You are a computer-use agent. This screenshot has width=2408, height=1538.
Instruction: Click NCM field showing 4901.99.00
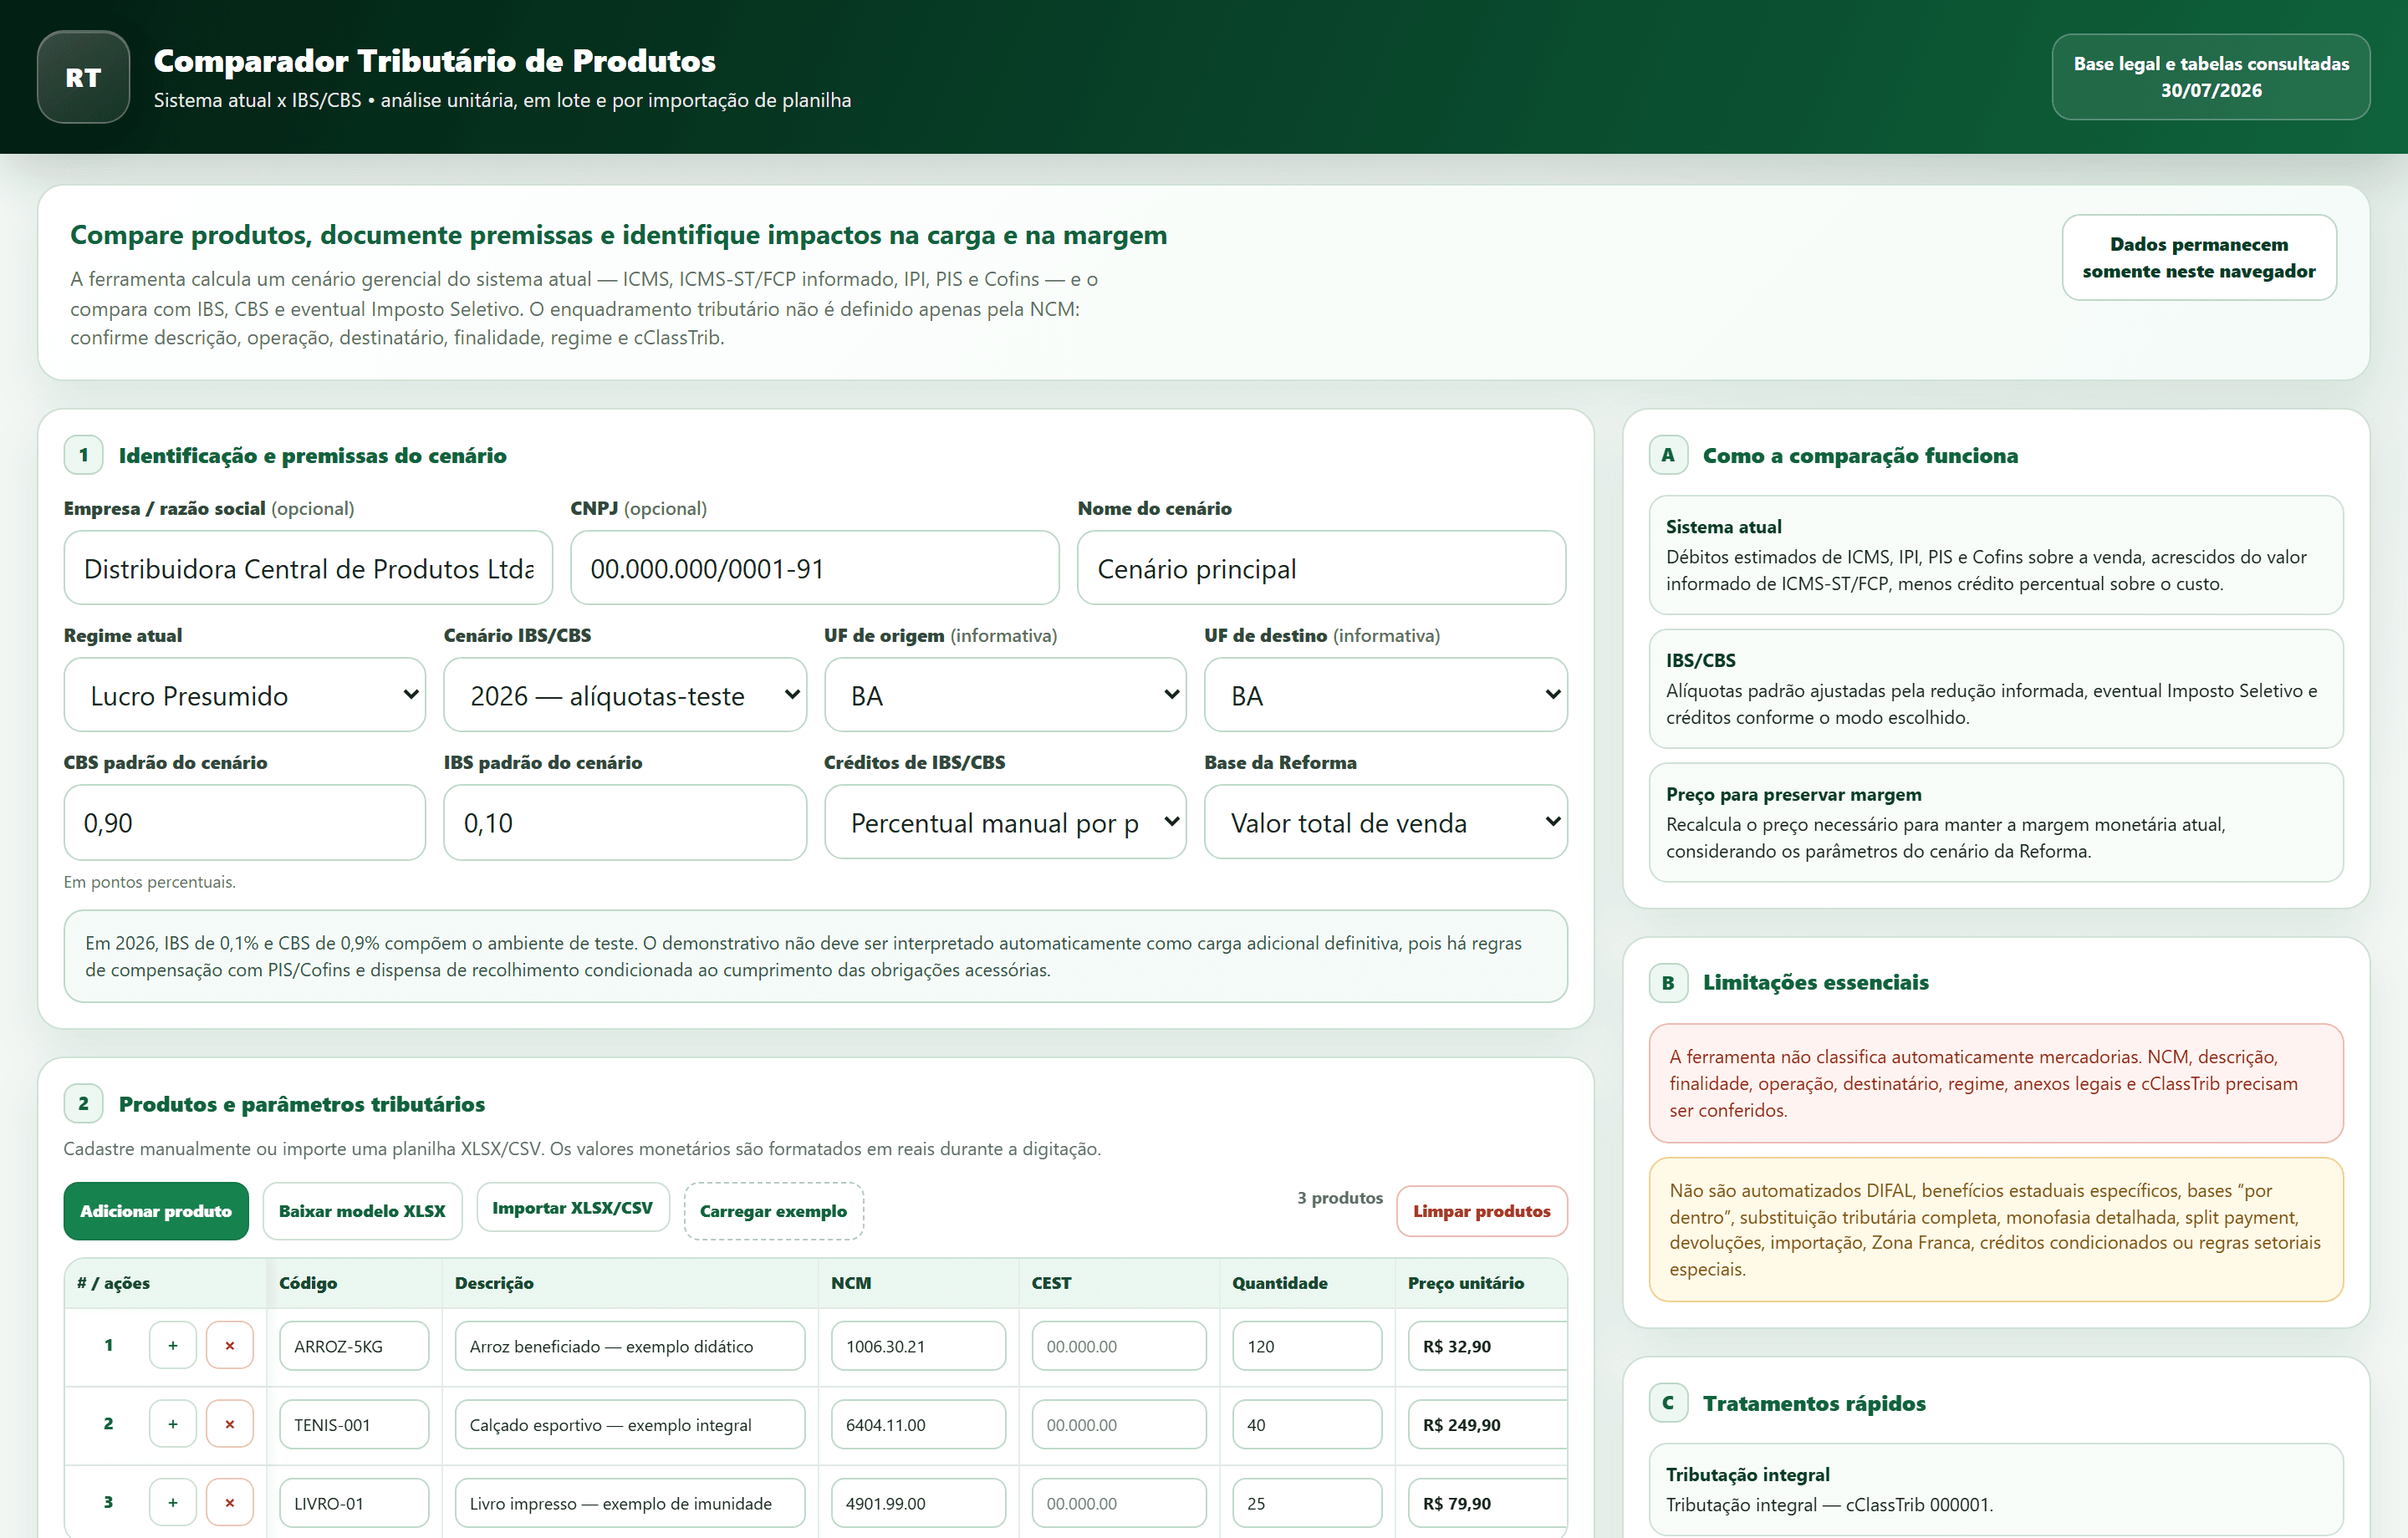(918, 1503)
